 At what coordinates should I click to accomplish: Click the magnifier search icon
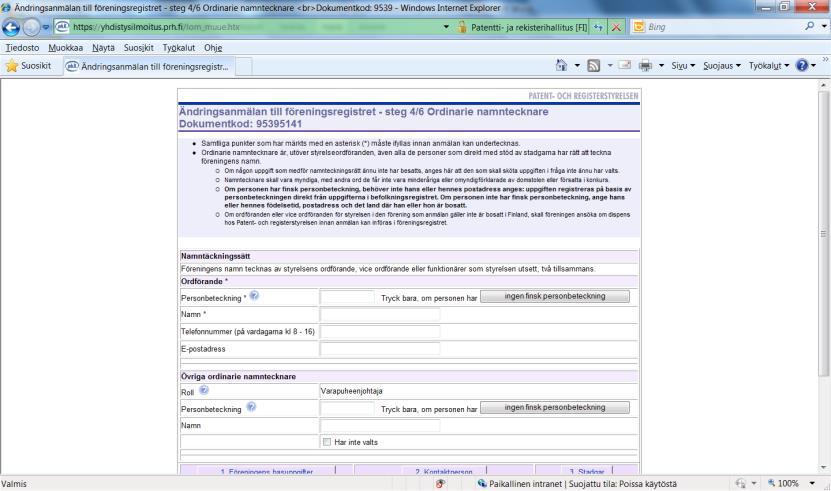point(810,26)
